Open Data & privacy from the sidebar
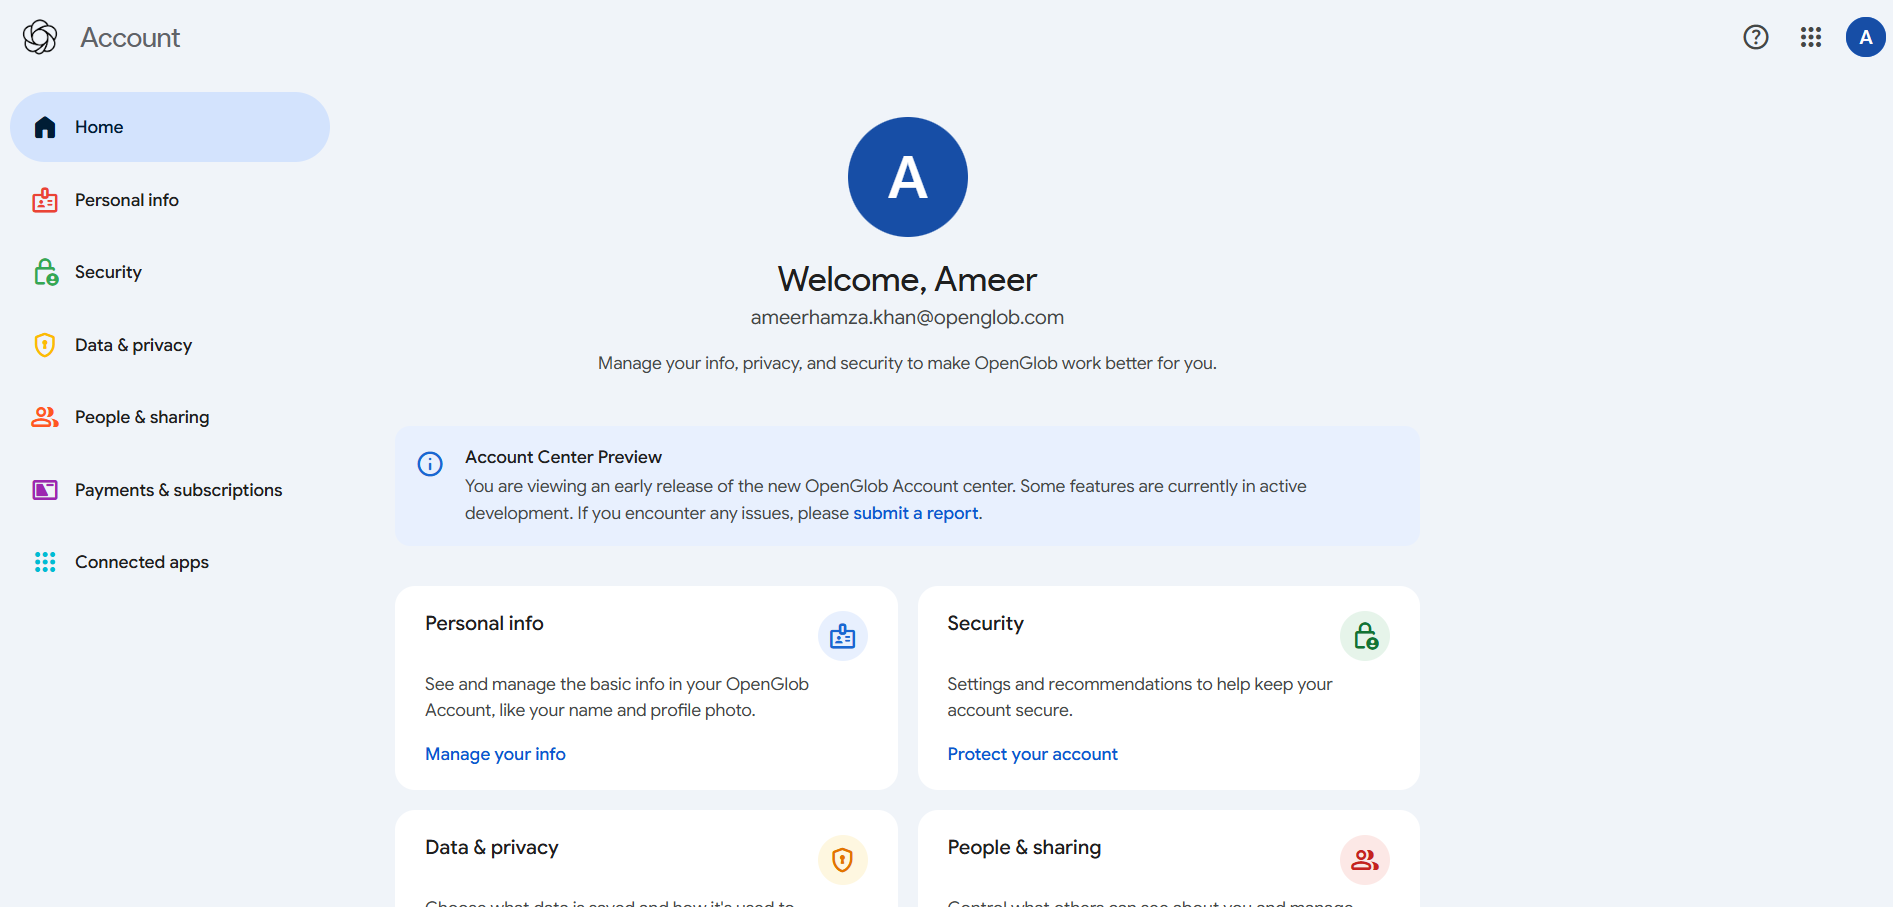 pos(133,344)
